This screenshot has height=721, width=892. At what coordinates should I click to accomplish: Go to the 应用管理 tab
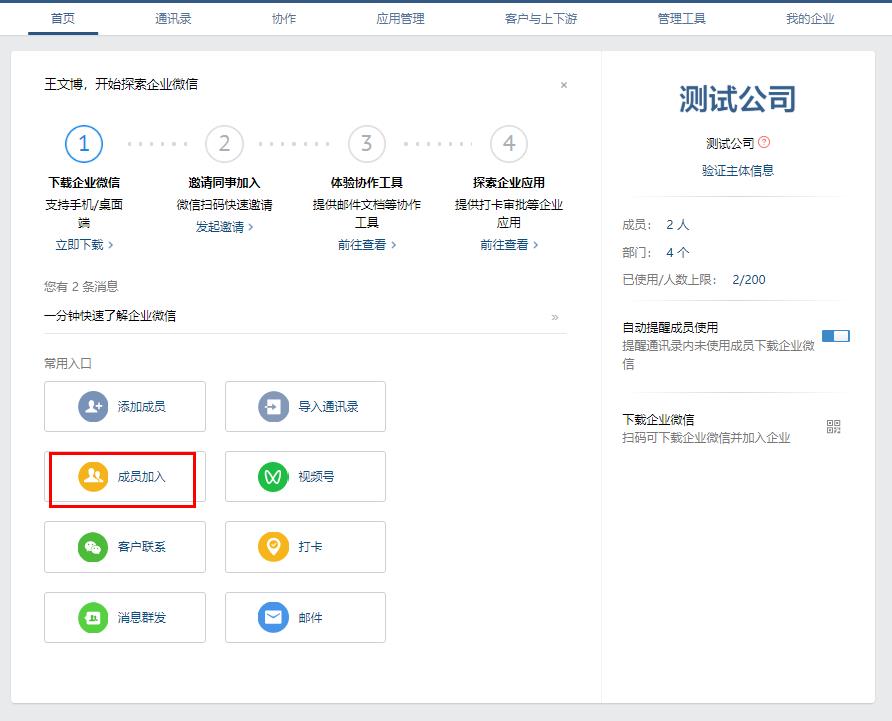coord(400,18)
